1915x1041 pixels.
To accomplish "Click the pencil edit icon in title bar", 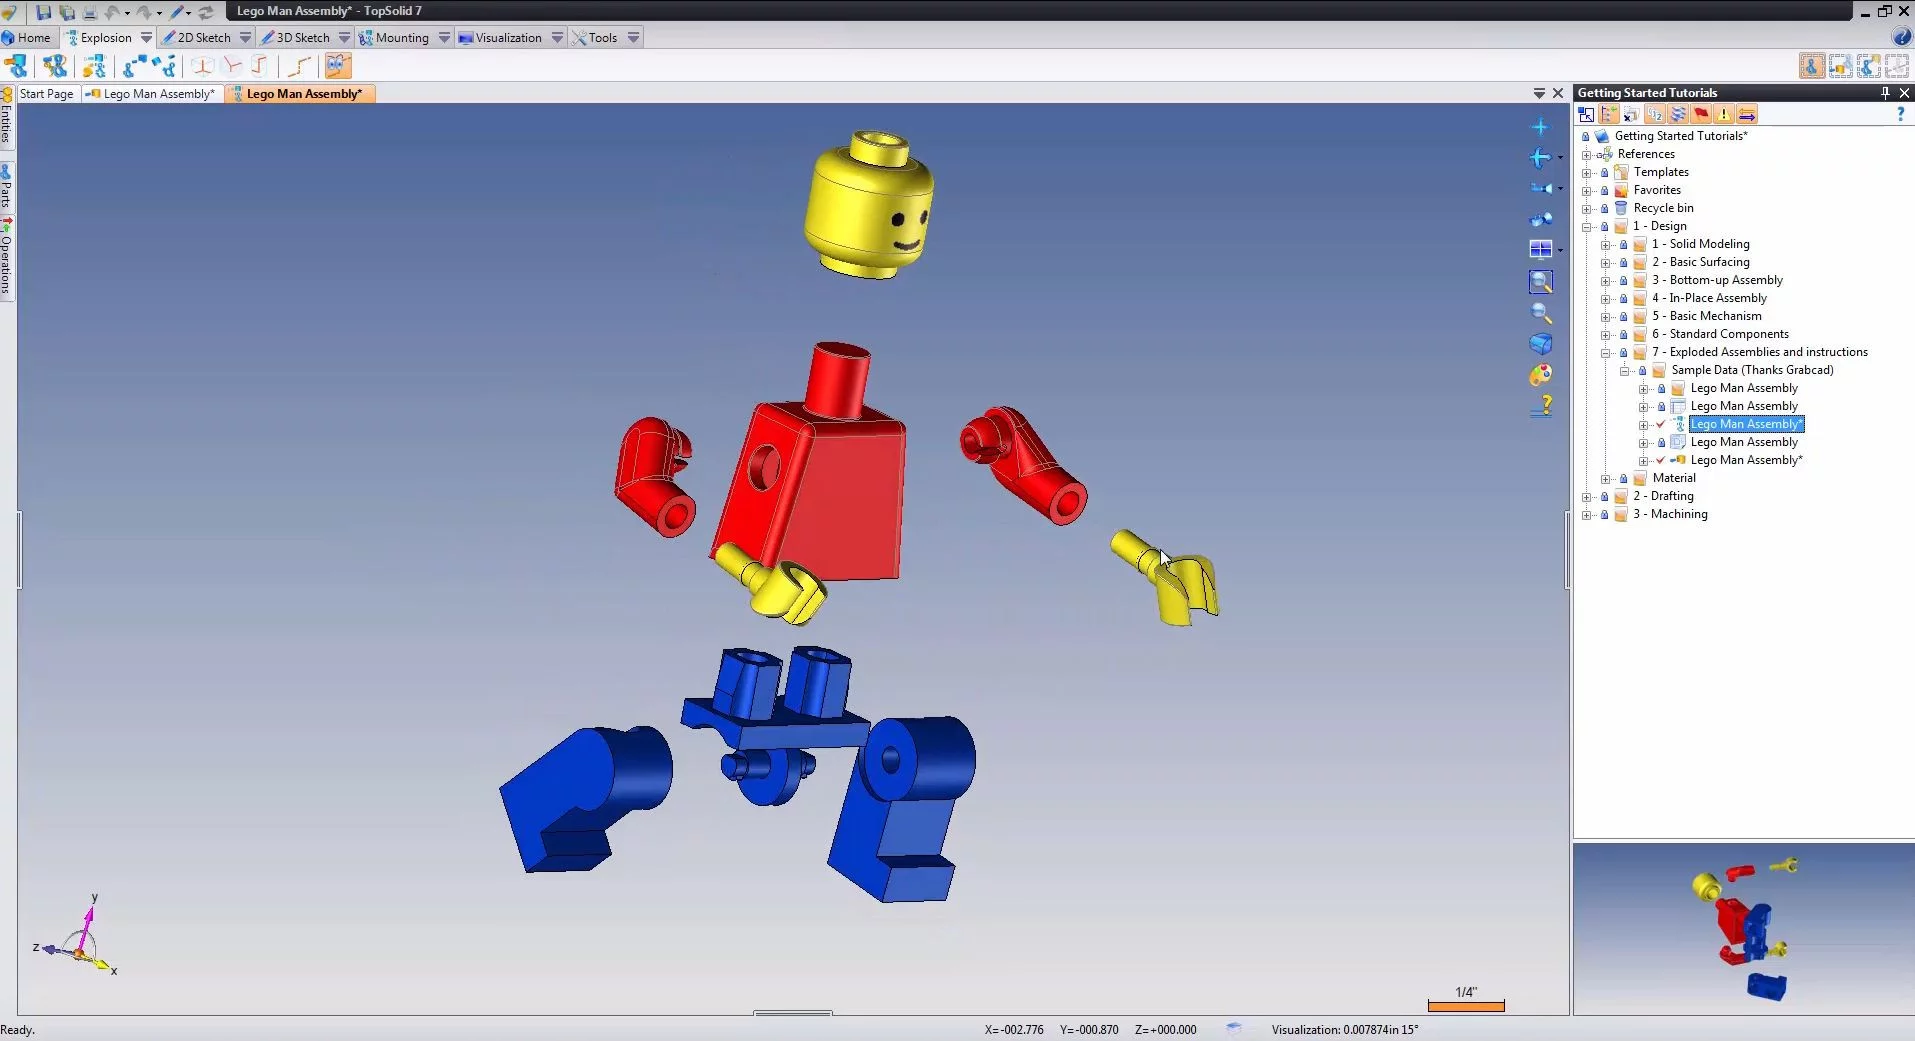I will [177, 12].
